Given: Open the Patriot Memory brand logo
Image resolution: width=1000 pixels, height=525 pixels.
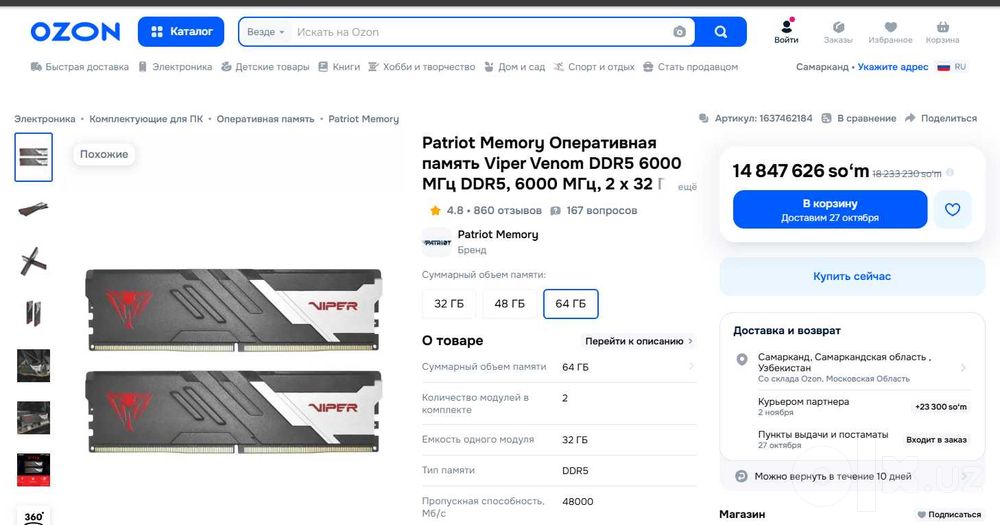Looking at the screenshot, I should pyautogui.click(x=438, y=242).
